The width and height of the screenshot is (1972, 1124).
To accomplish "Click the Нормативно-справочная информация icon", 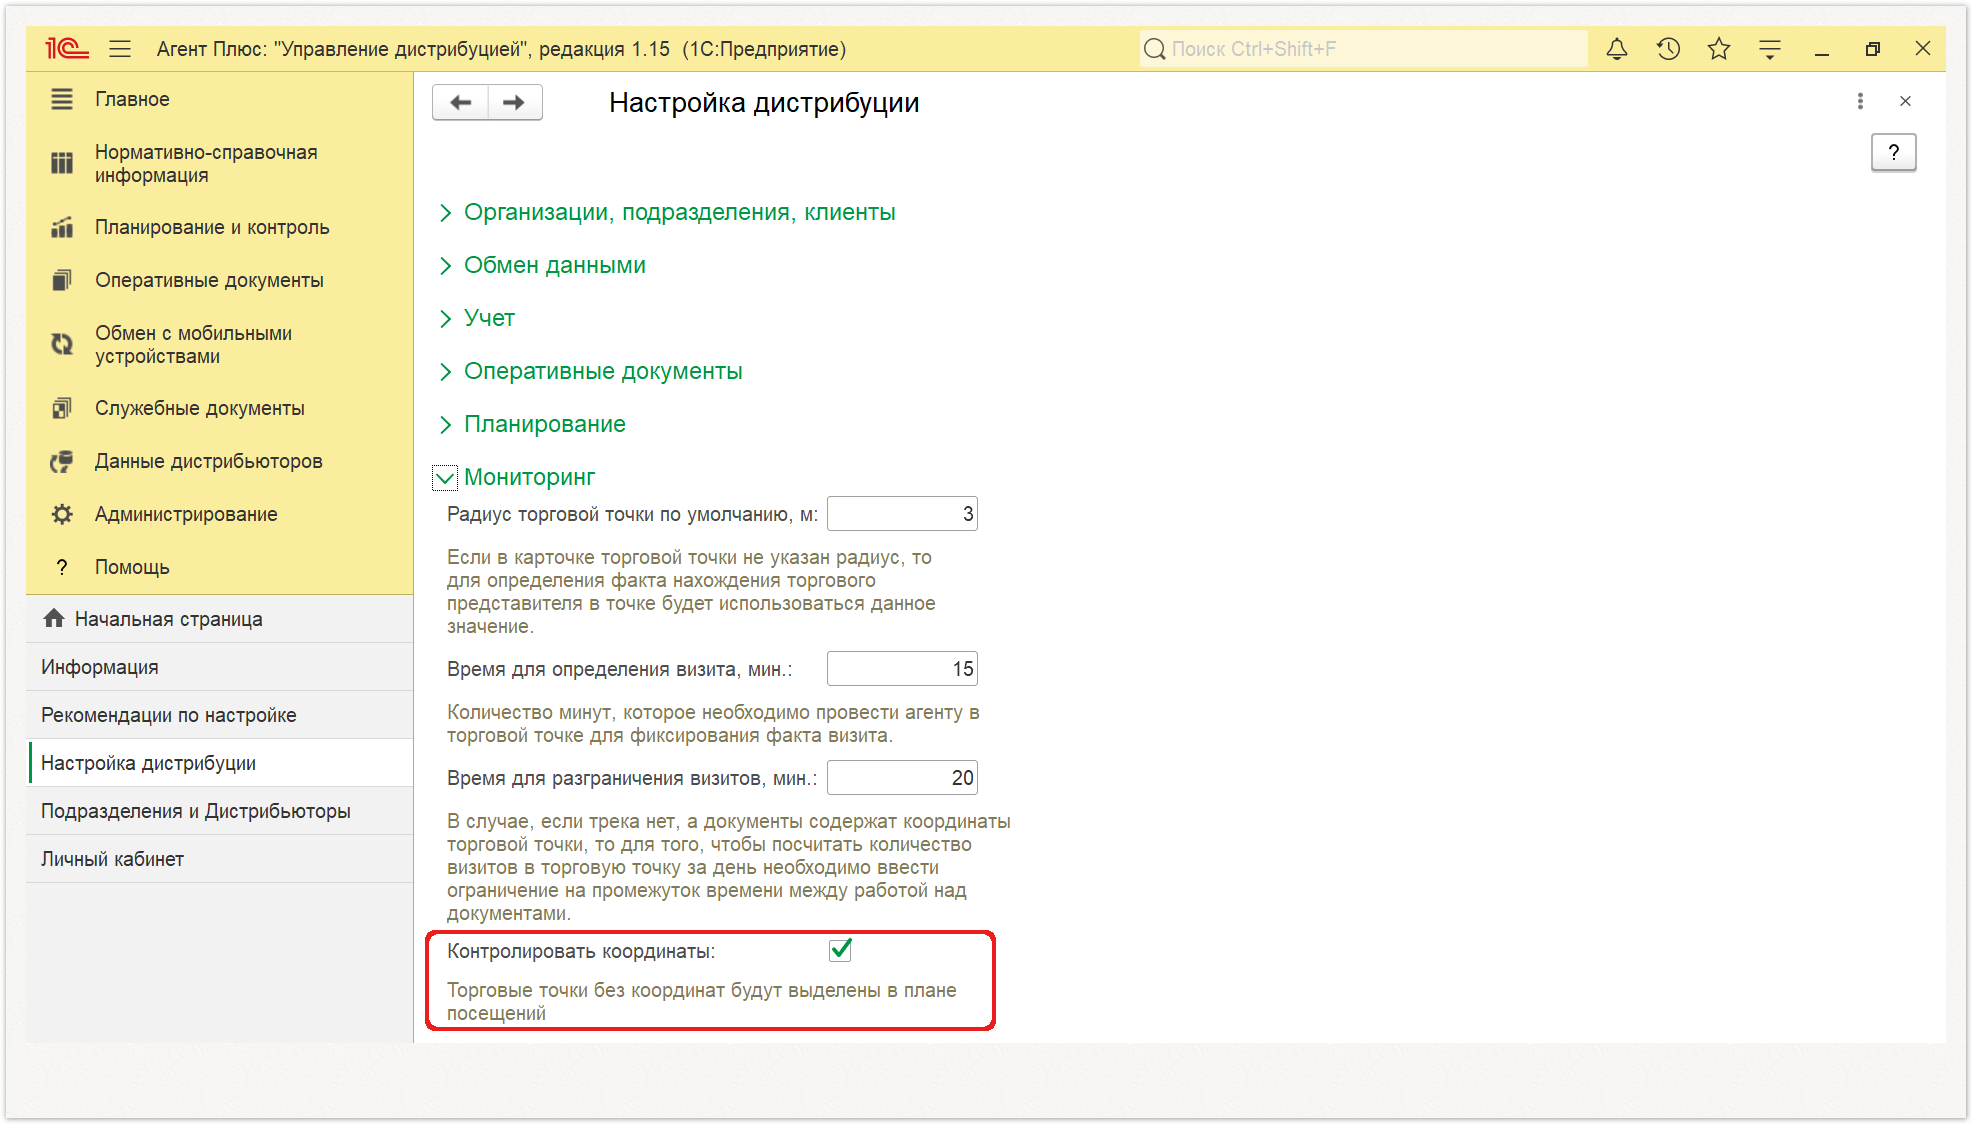I will click(62, 163).
